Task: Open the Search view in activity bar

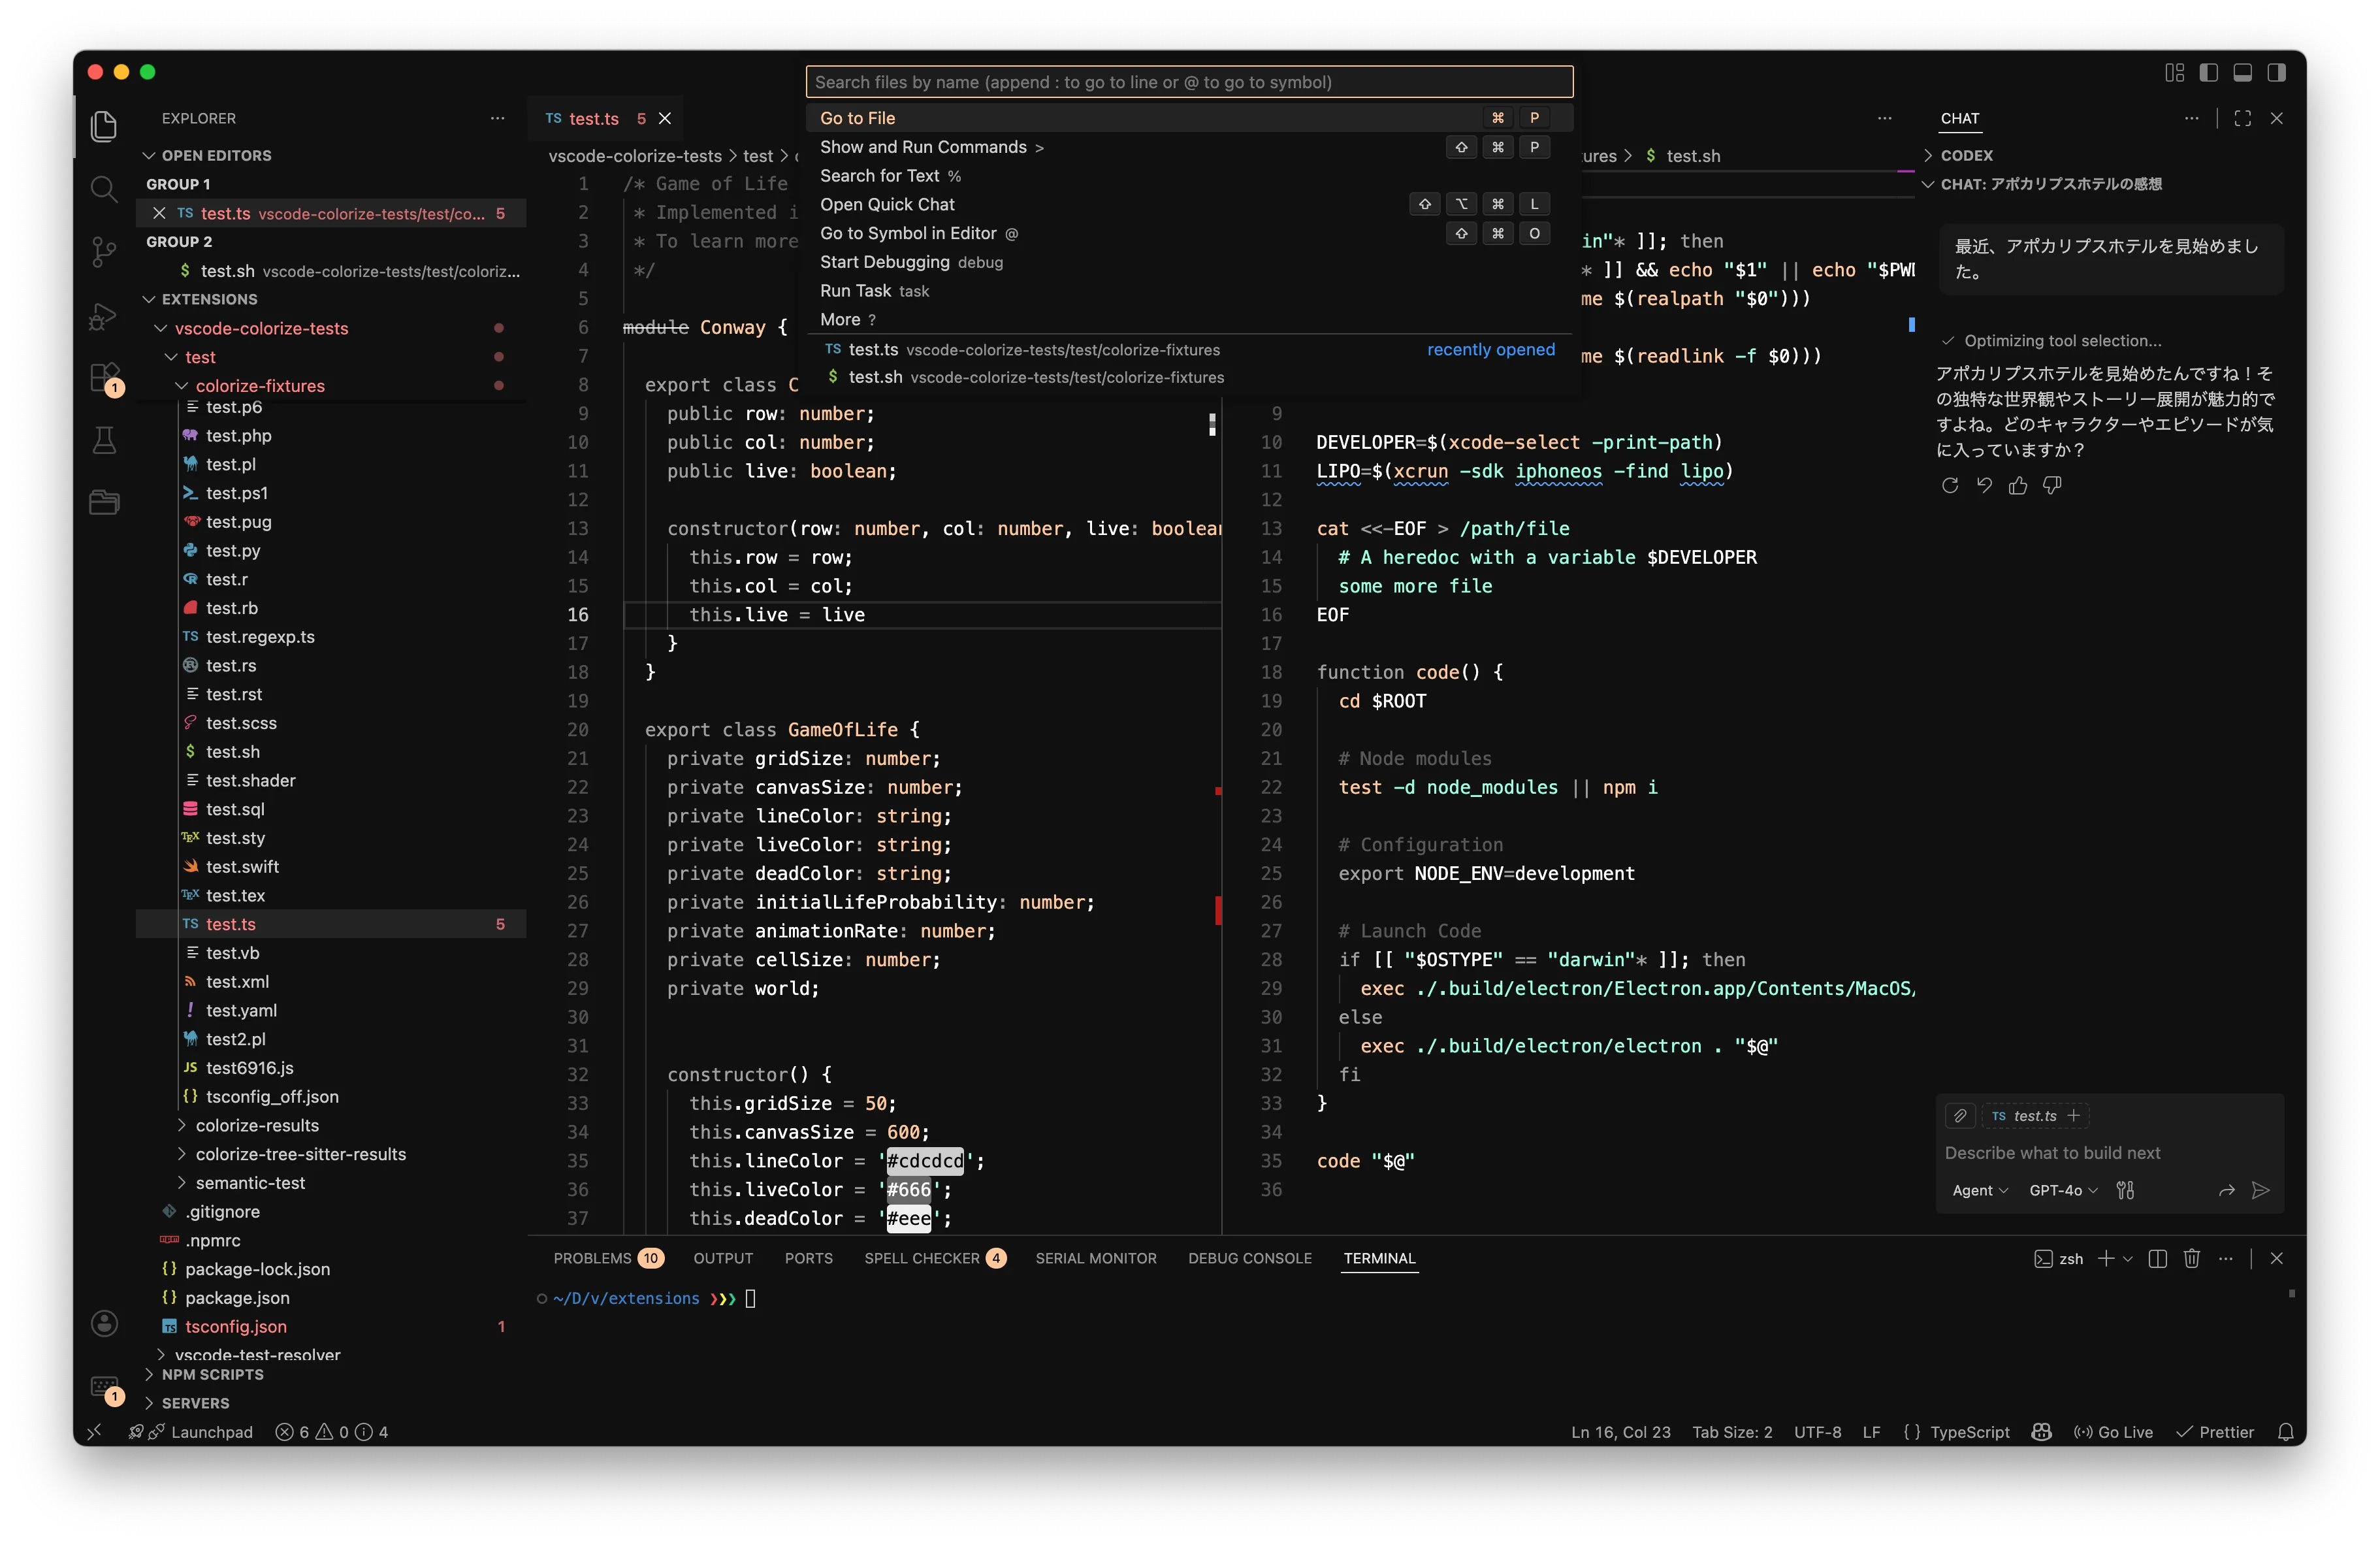Action: point(104,188)
